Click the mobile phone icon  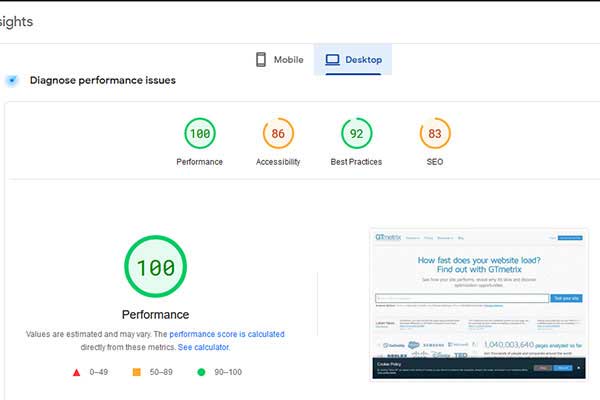261,60
